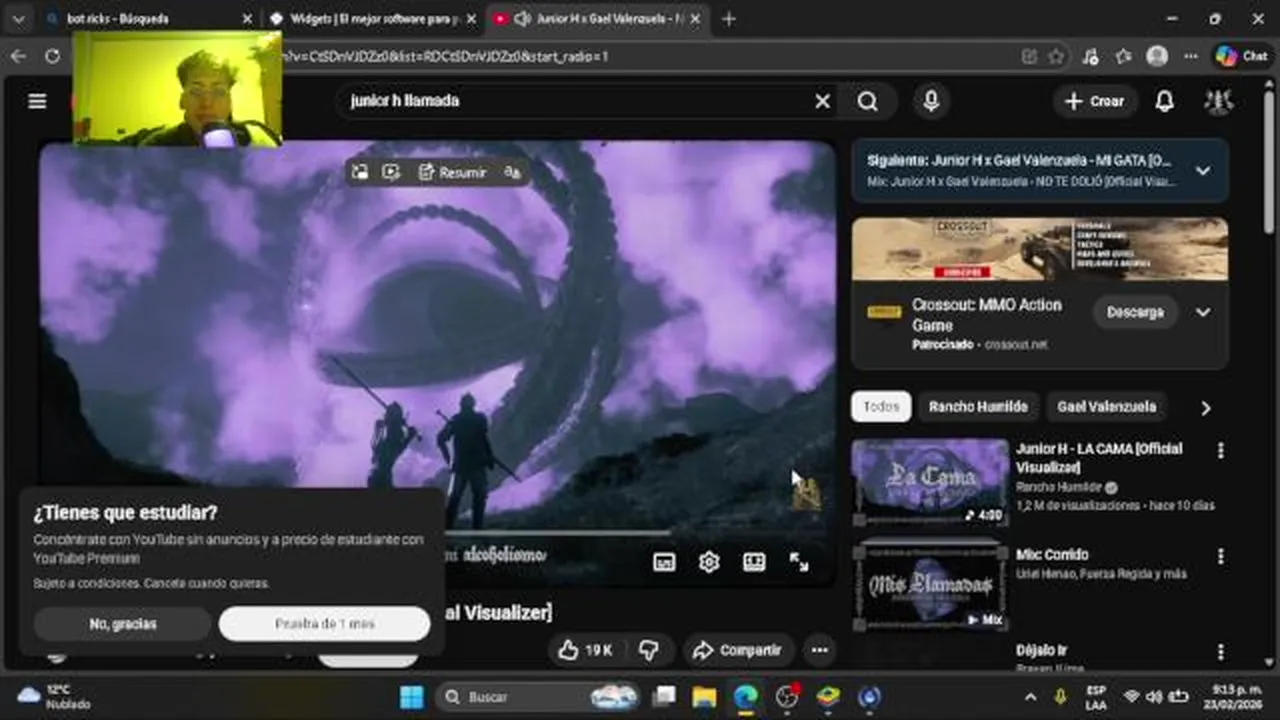This screenshot has width=1280, height=720.
Task: Click the Compartir share button
Action: tap(739, 651)
